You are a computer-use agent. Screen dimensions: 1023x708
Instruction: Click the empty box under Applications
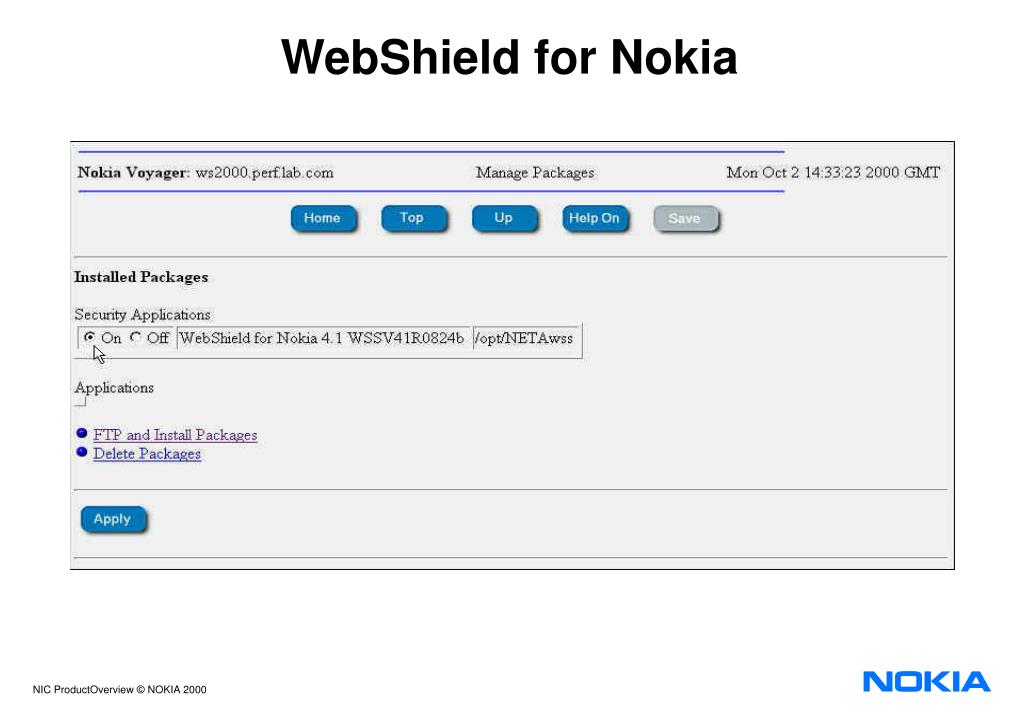[x=80, y=402]
